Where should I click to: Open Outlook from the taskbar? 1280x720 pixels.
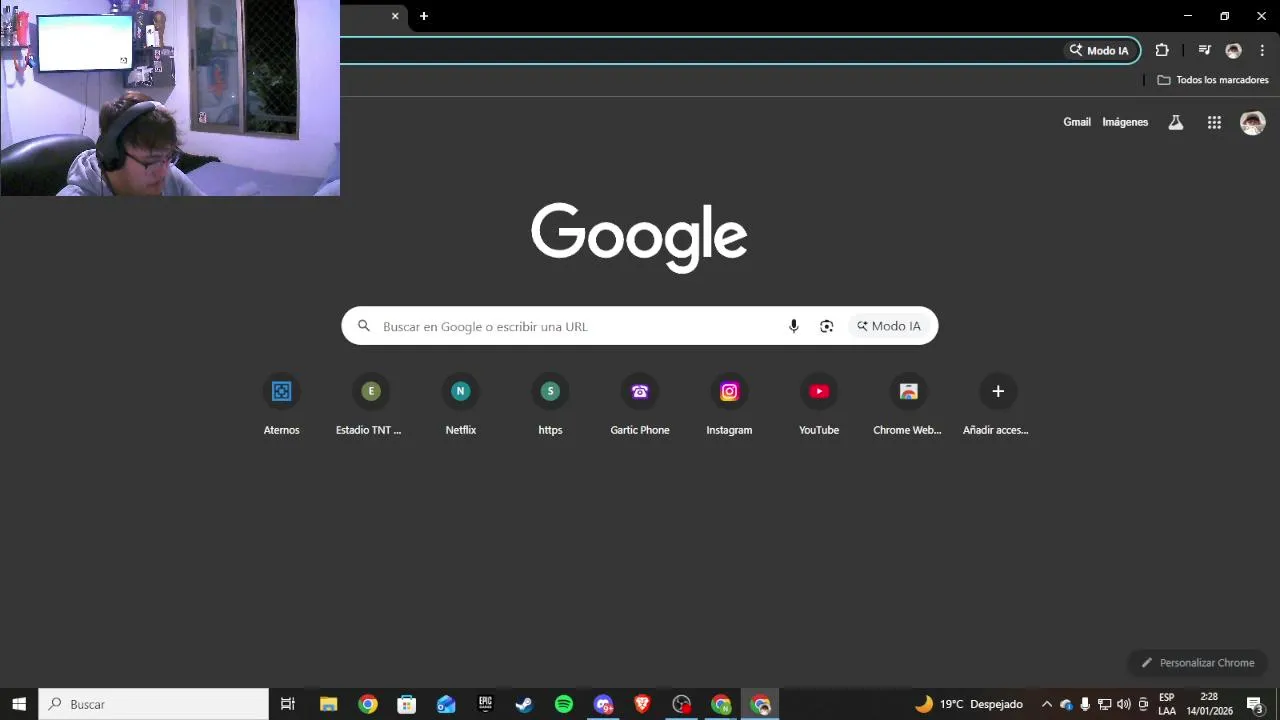446,704
